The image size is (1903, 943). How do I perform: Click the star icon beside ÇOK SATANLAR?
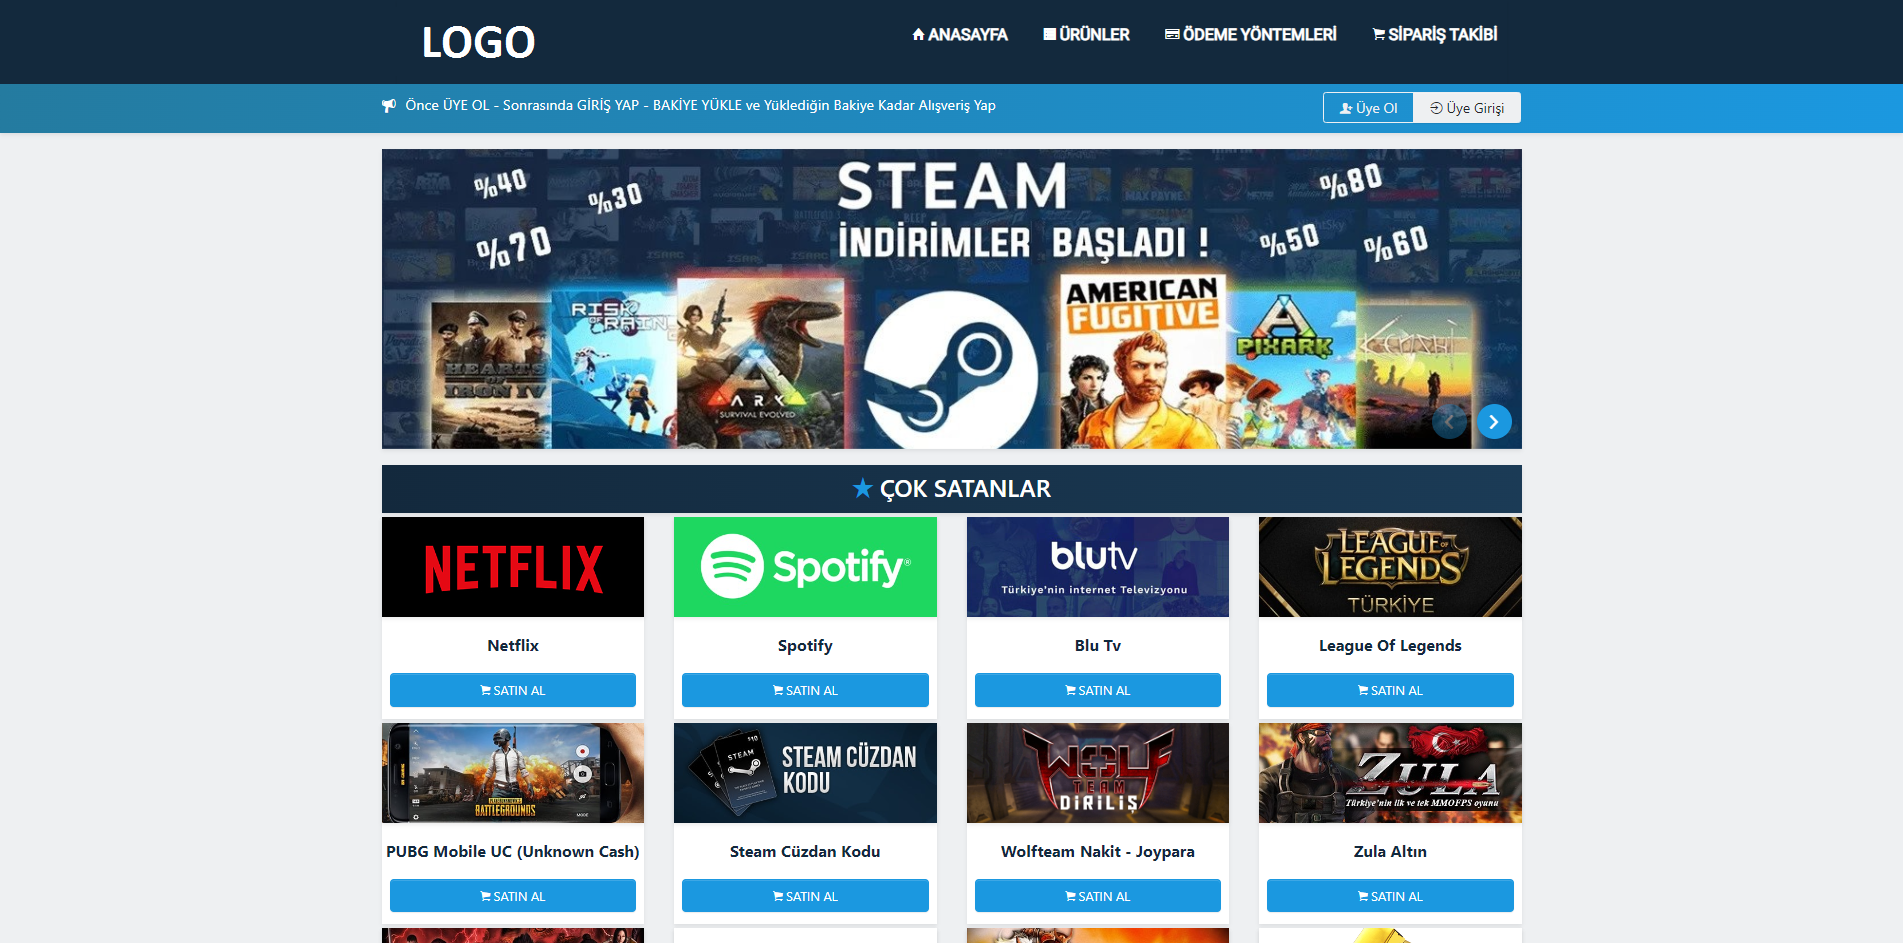pyautogui.click(x=862, y=489)
